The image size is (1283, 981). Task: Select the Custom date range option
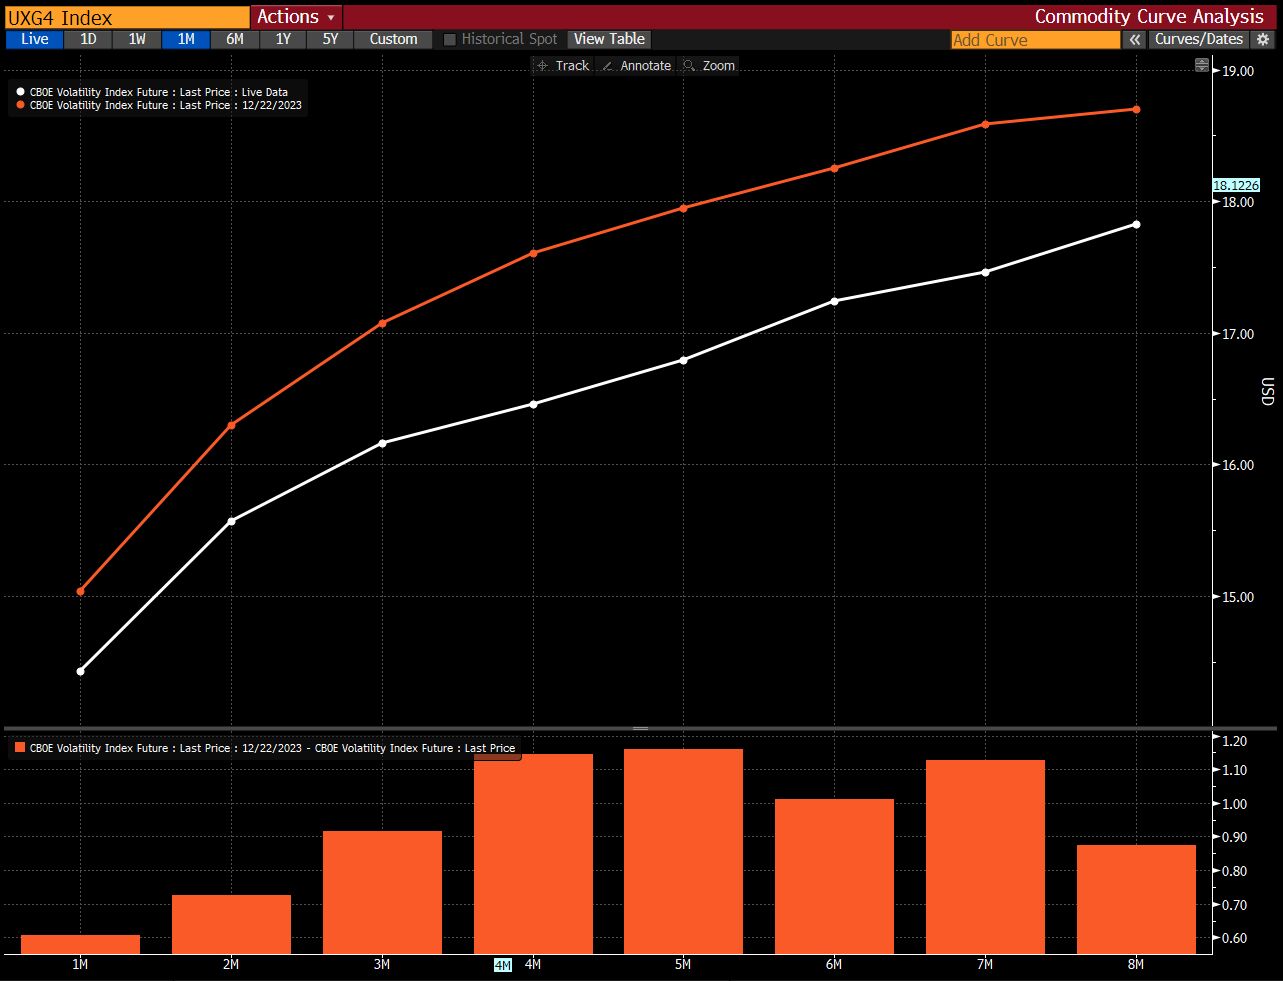click(x=393, y=39)
